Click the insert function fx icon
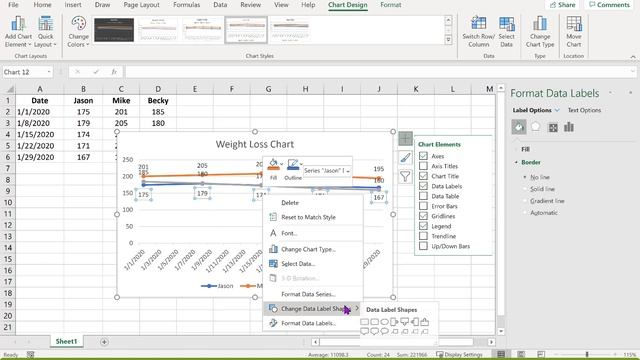 coord(114,72)
